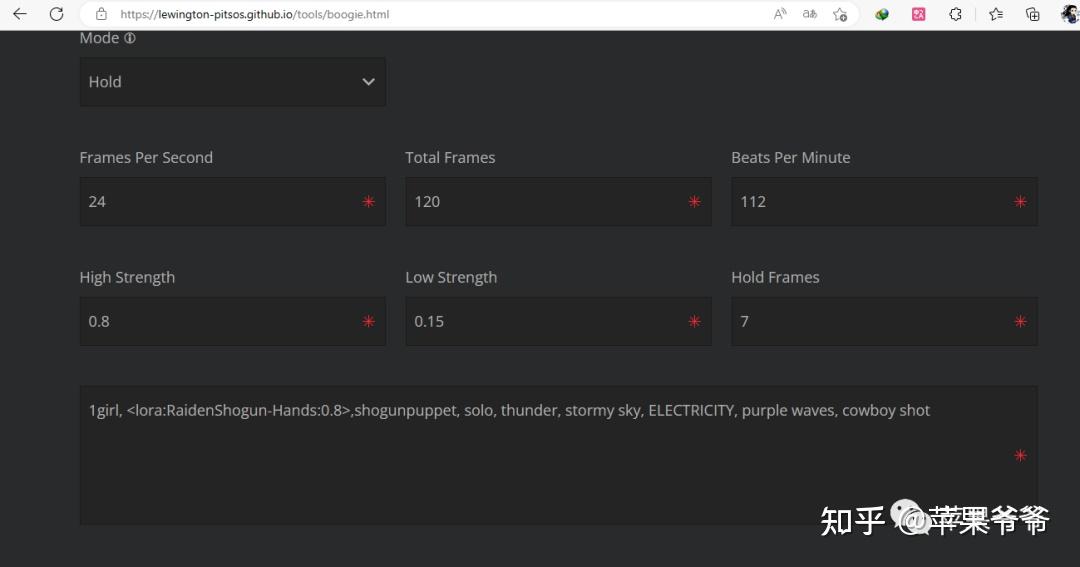Open the Read Aloud tool
This screenshot has height=567, width=1080.
[x=780, y=14]
